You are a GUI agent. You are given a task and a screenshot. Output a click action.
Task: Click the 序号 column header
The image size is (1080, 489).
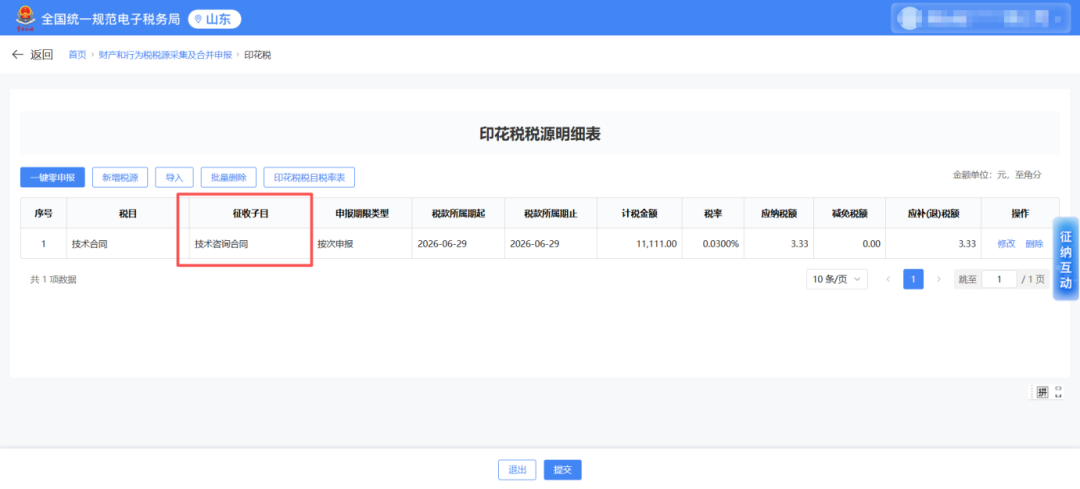tap(43, 214)
